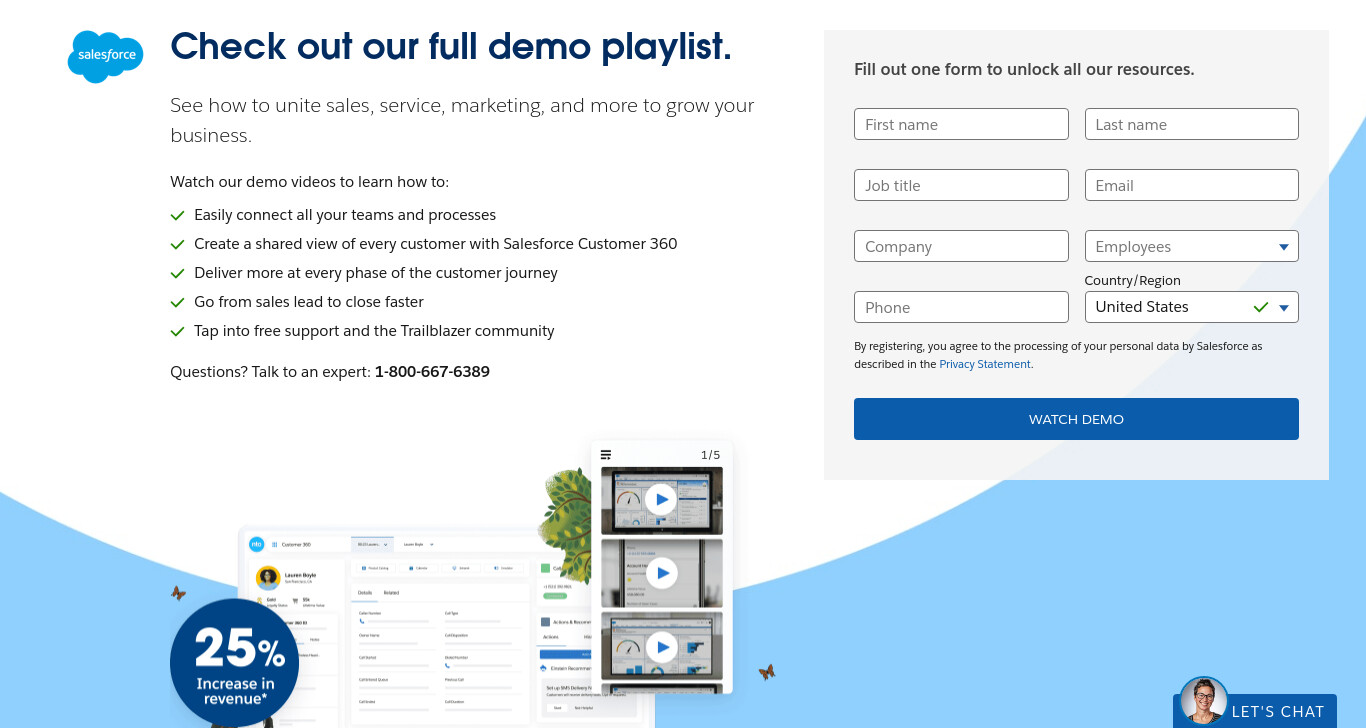
Task: Open the playlist menu icon above videos
Action: (606, 455)
